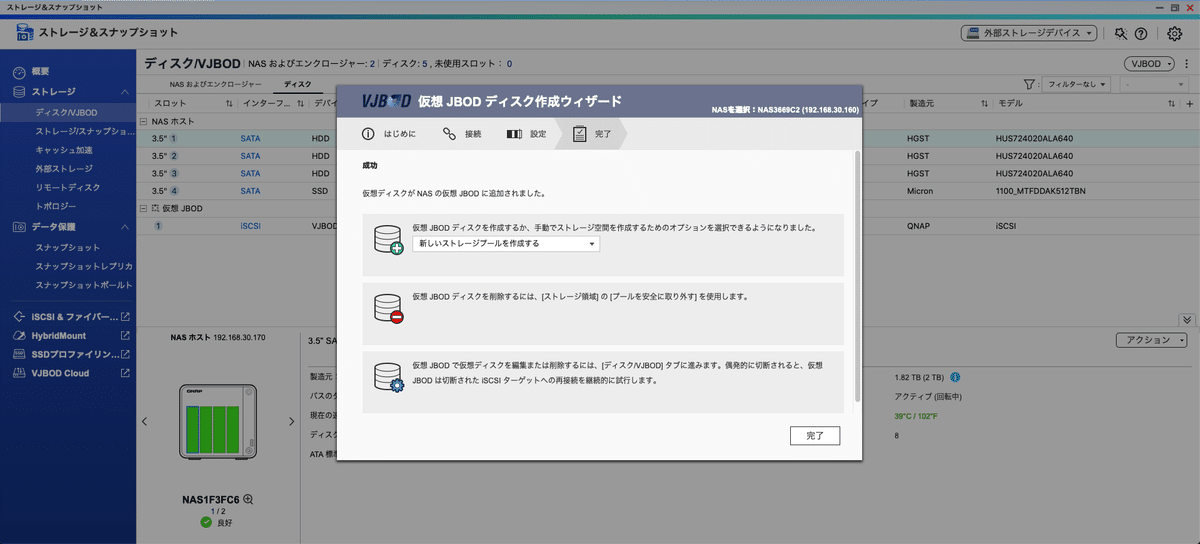Open the VJBOD dropdown button
This screenshot has width=1200, height=544.
tap(1149, 63)
